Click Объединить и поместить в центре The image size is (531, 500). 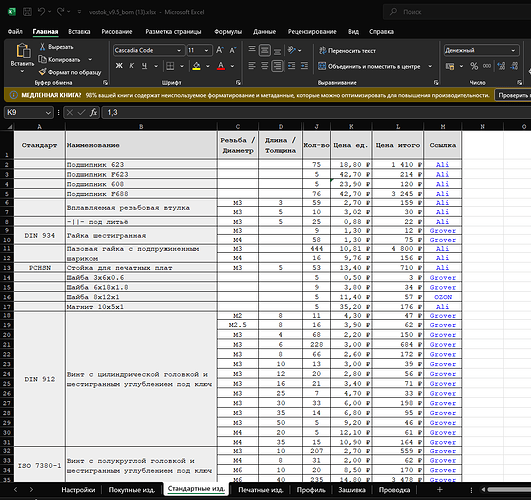pyautogui.click(x=370, y=66)
